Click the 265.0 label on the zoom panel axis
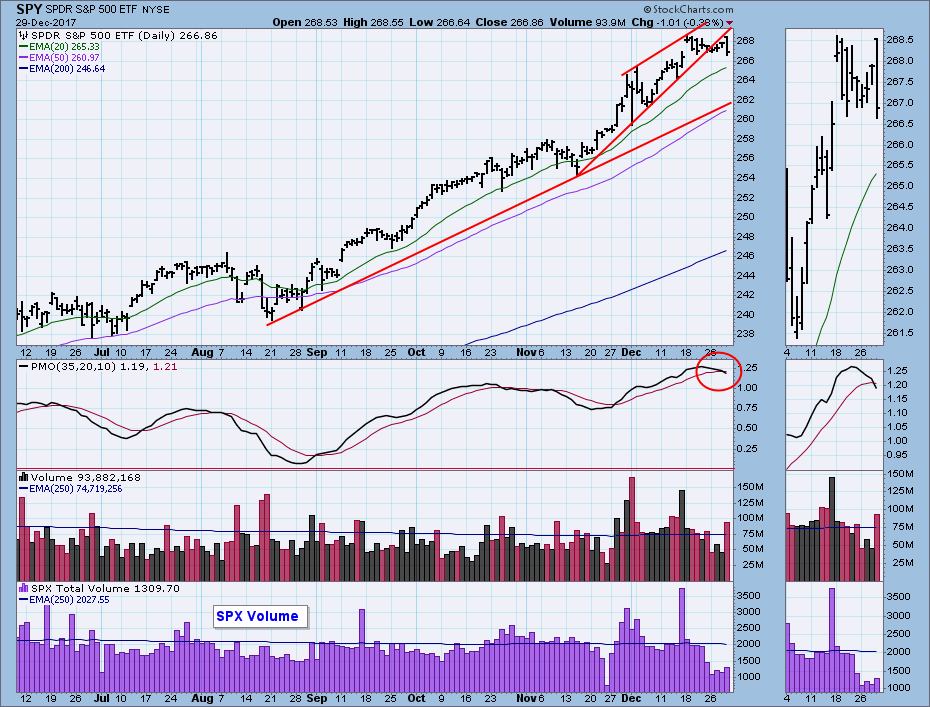Screen dimensions: 930x707 [x=900, y=186]
